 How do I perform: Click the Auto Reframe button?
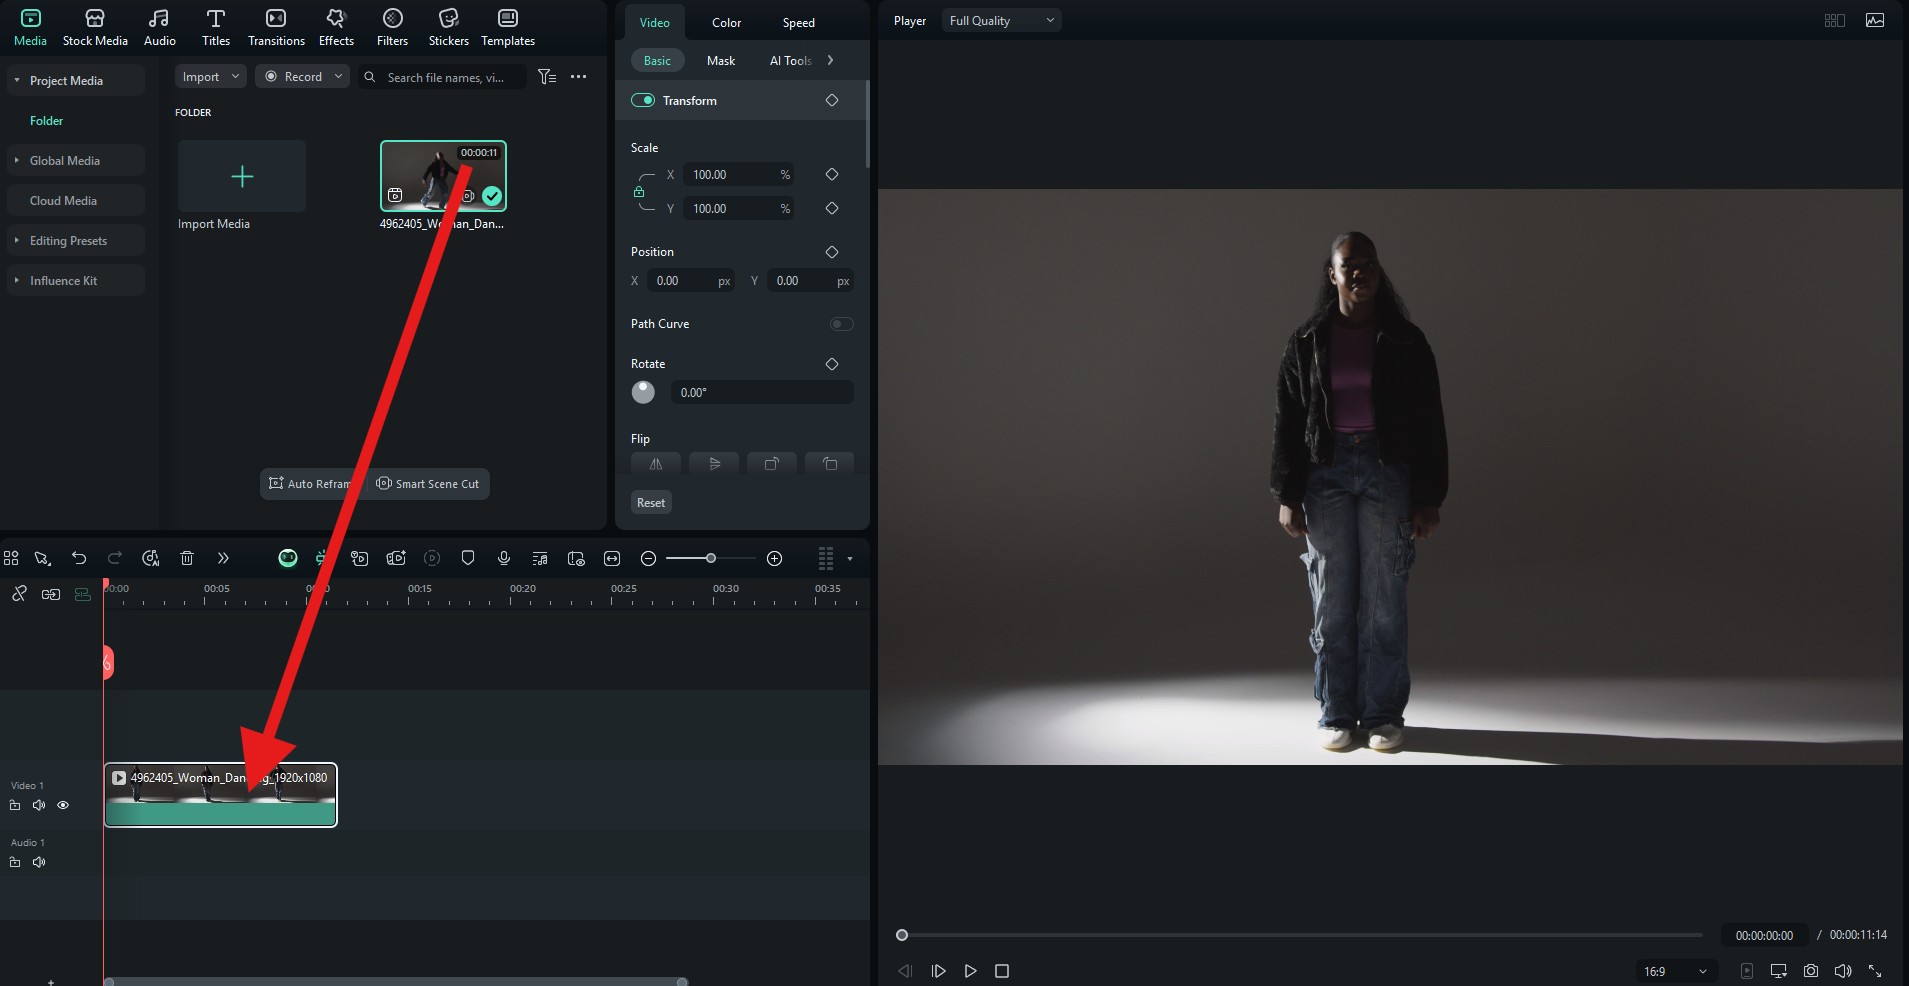point(313,484)
